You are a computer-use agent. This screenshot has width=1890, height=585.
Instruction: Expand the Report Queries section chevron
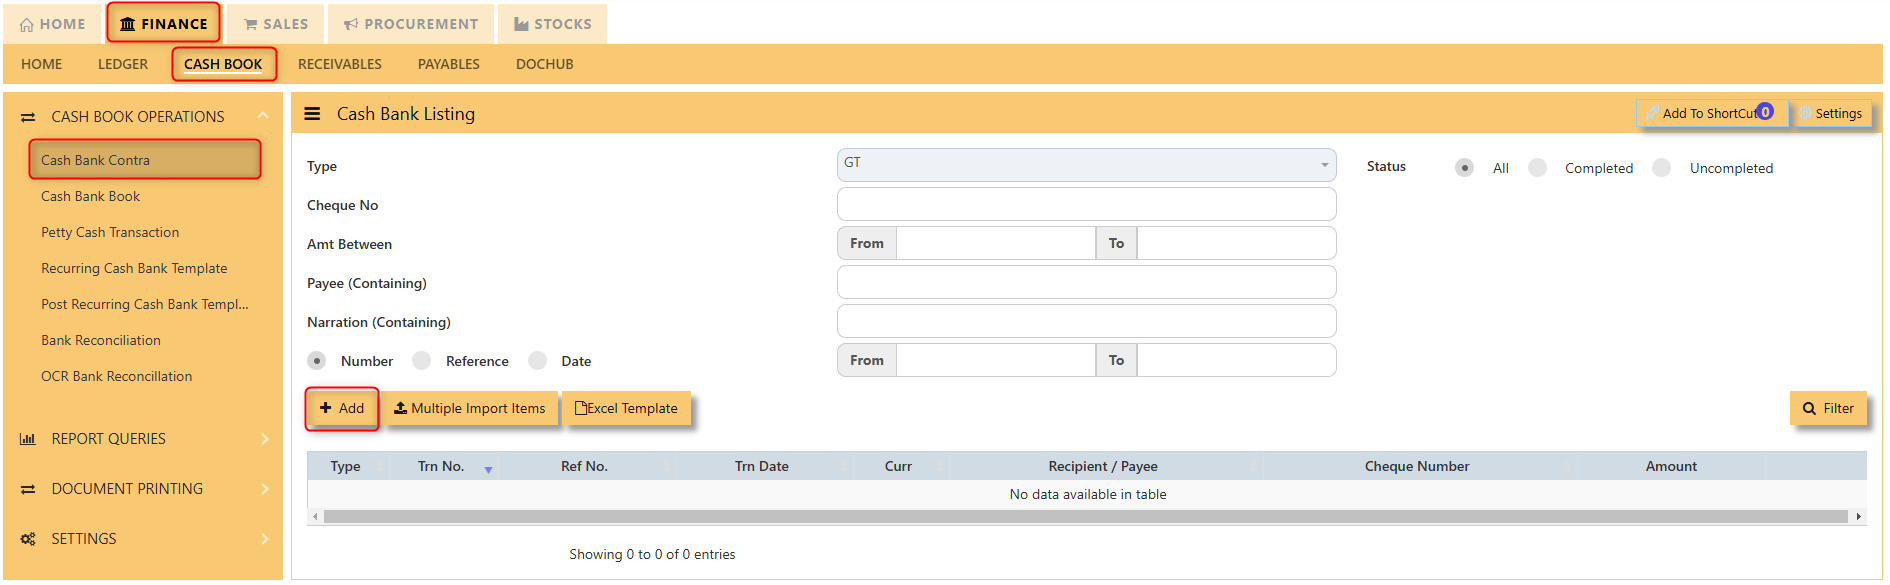pos(265,439)
